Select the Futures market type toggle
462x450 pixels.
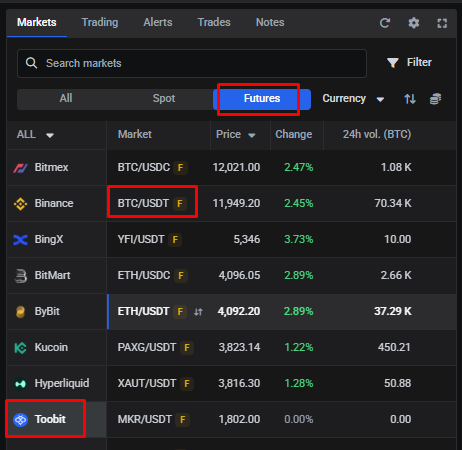pos(262,98)
